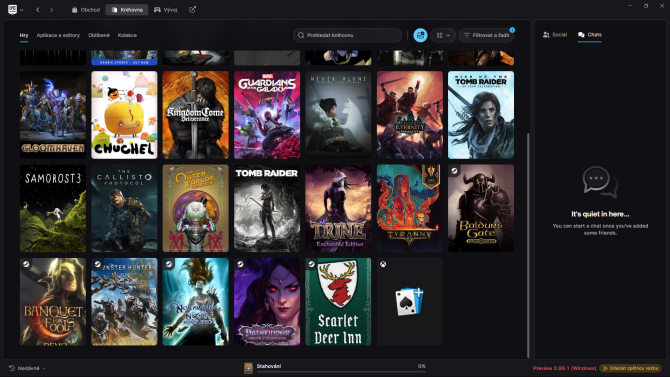Screen dimensions: 670x377
Task: Select the Aplikace a editory tab
Action: pos(58,35)
